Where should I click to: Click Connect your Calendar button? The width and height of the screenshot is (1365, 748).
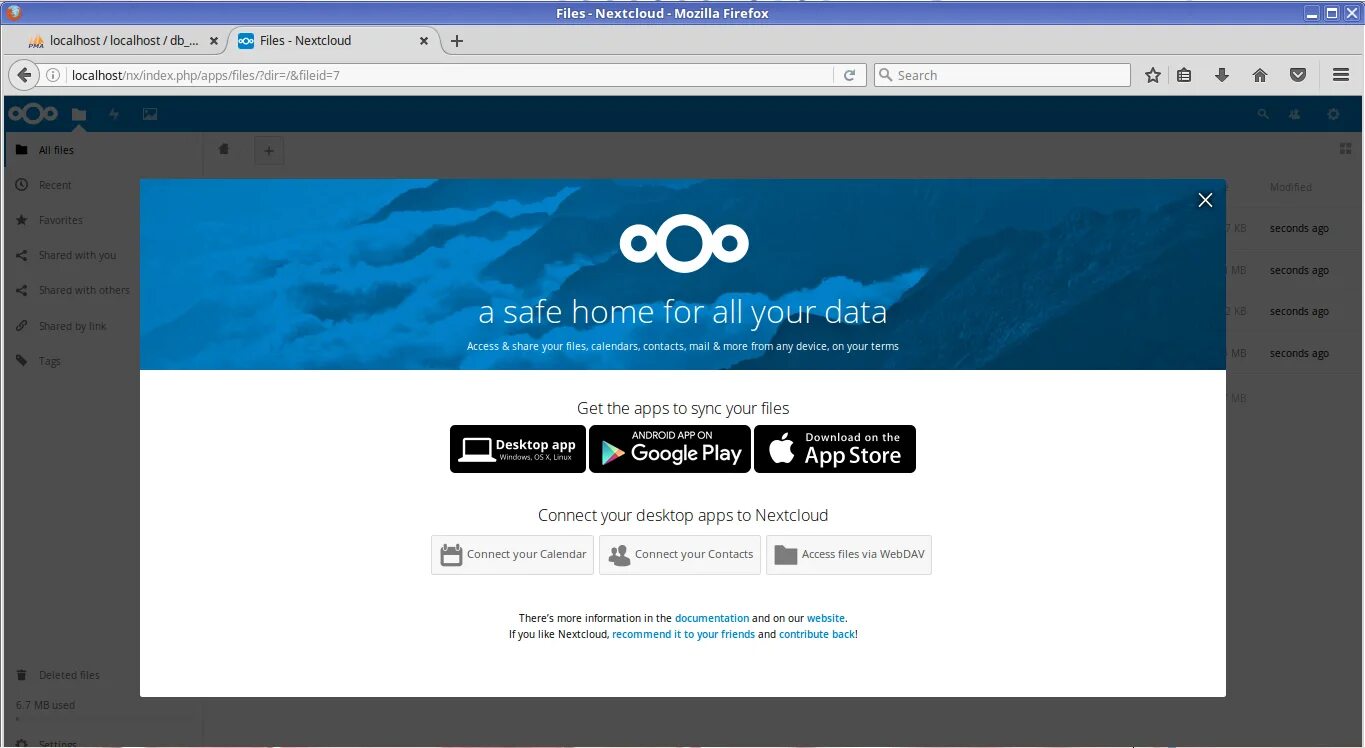[x=513, y=554]
